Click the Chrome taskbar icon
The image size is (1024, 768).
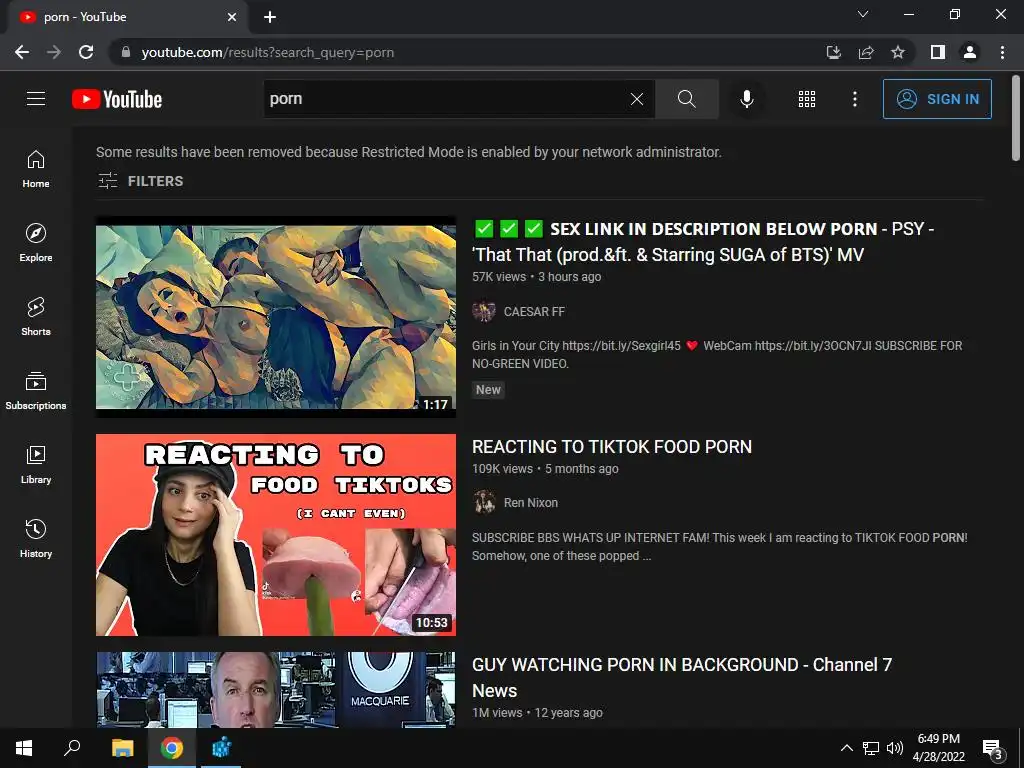click(172, 748)
